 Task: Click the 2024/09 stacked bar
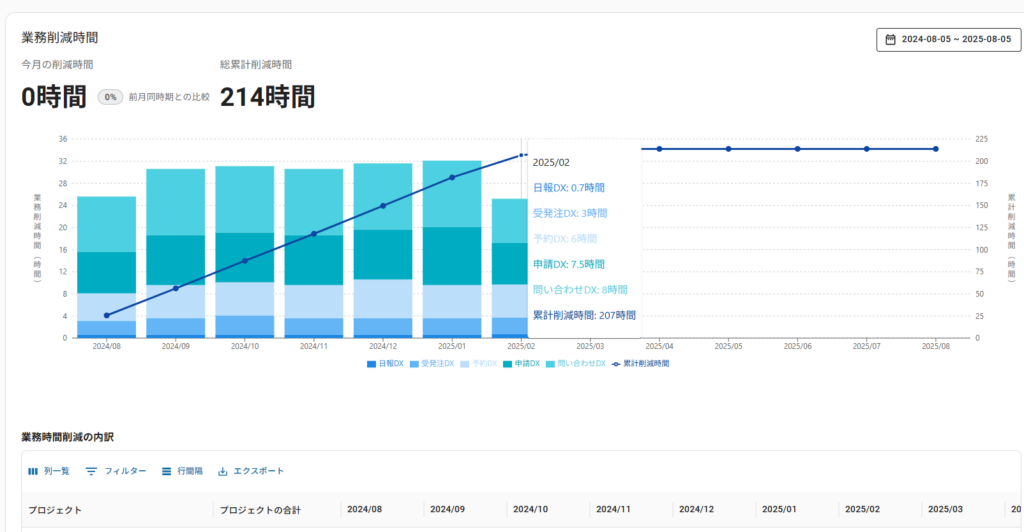(176, 253)
